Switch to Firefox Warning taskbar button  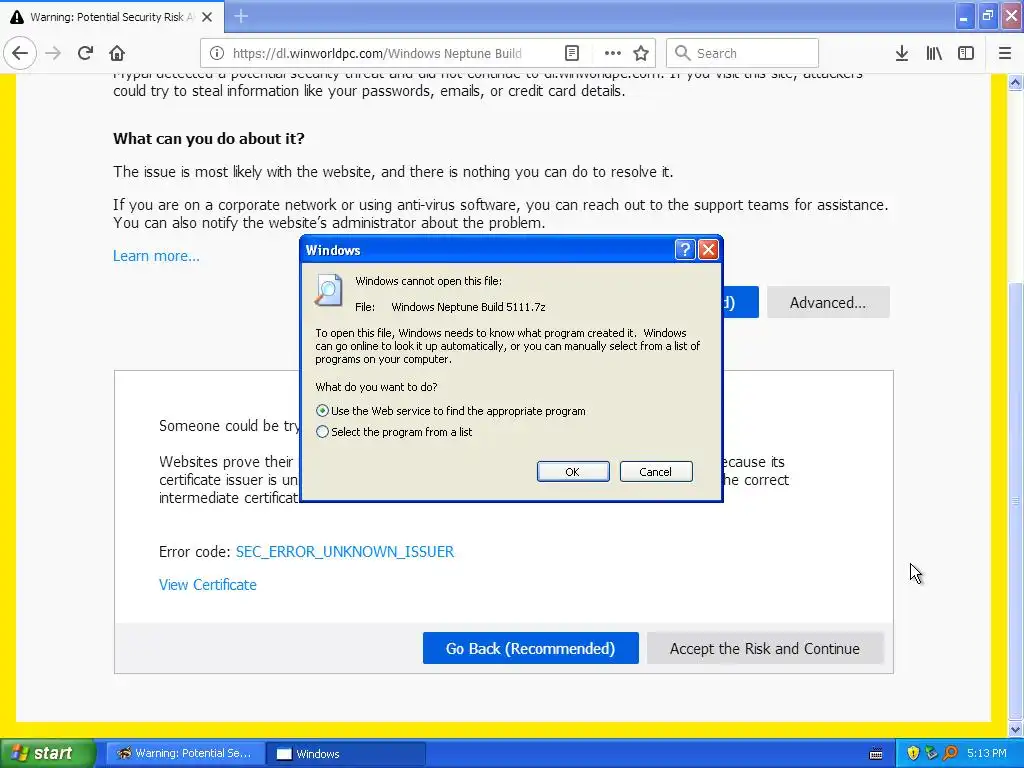[185, 754]
